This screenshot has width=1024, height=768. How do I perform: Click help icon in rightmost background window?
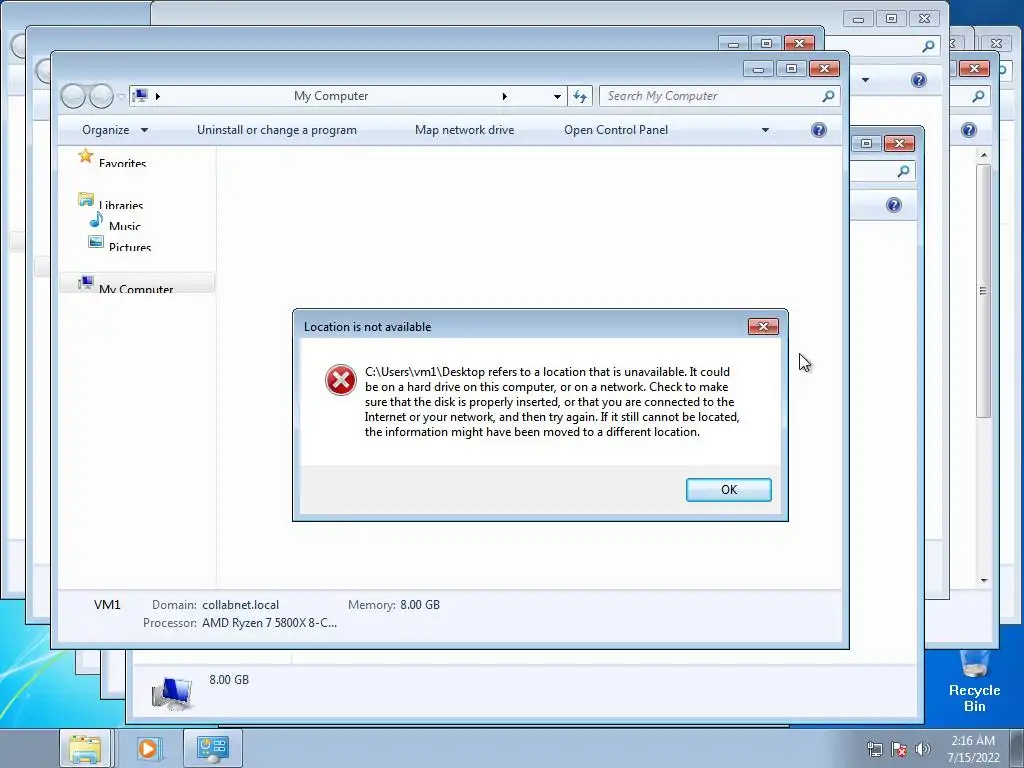click(x=968, y=130)
